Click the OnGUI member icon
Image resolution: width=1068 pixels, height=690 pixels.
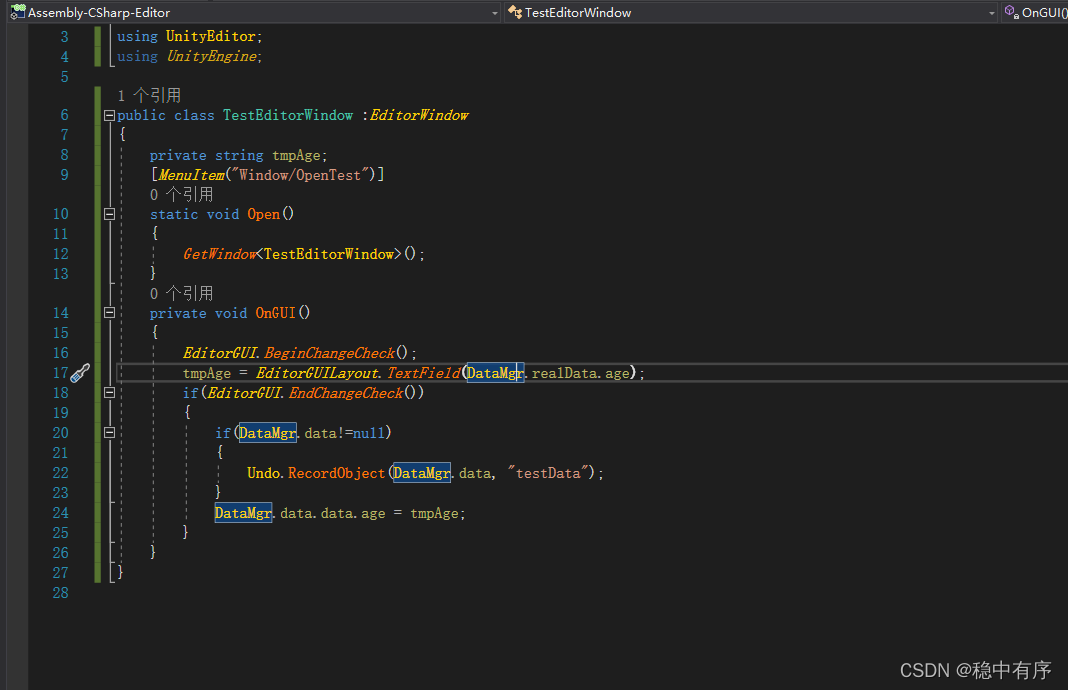point(1012,12)
